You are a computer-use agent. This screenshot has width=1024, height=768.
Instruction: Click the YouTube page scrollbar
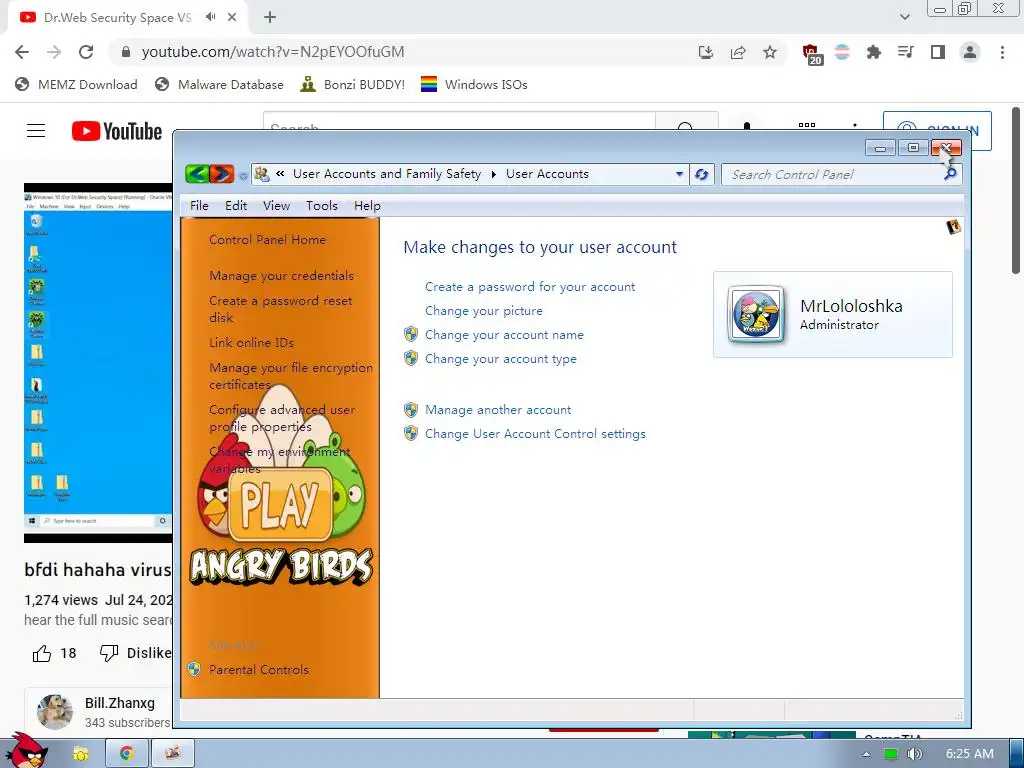pos(1016,189)
